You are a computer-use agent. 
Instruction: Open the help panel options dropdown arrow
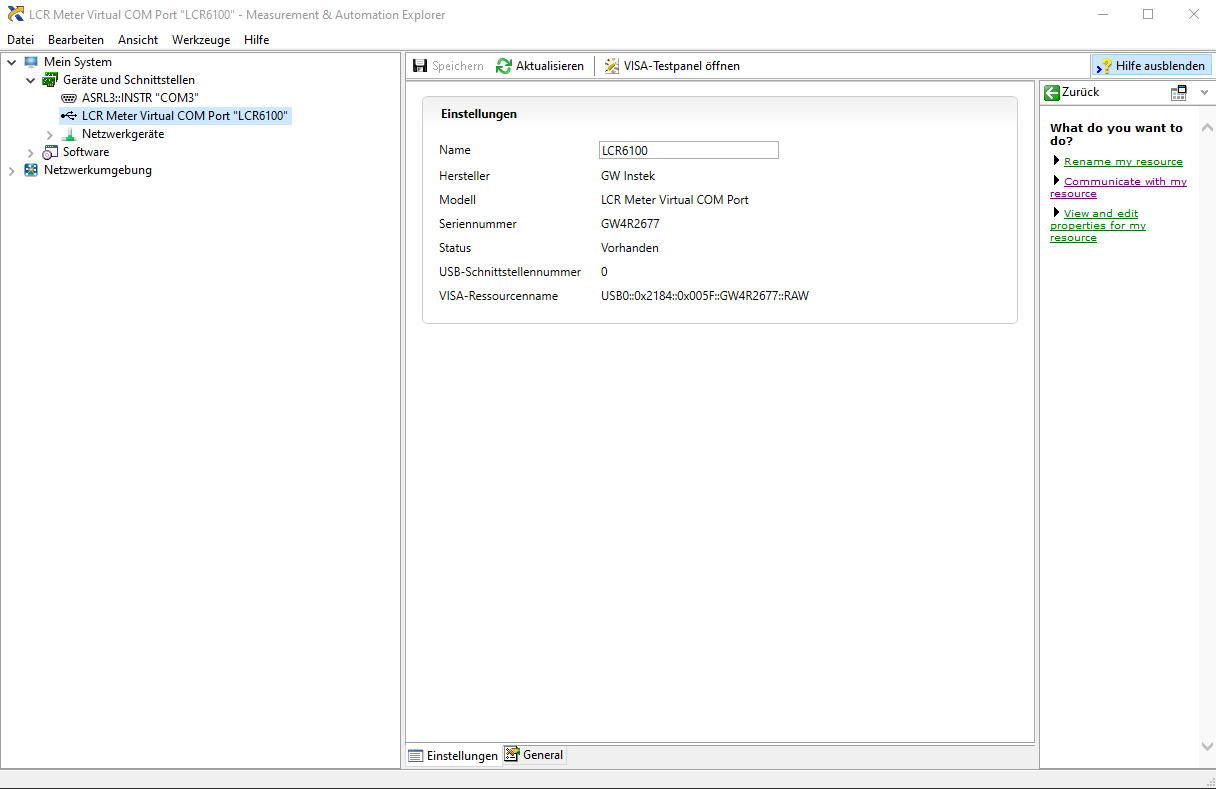[1203, 92]
